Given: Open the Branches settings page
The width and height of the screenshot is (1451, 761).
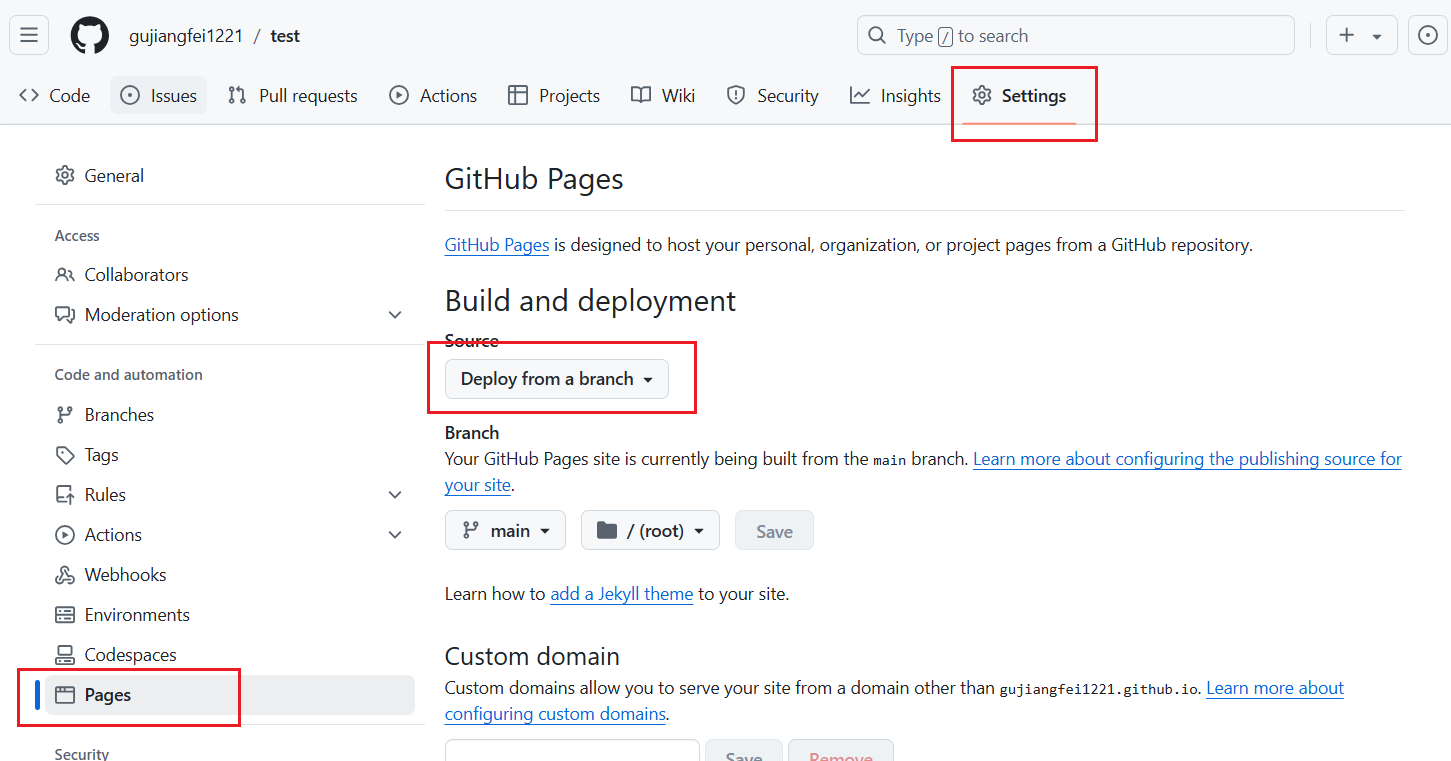Looking at the screenshot, I should pos(119,415).
